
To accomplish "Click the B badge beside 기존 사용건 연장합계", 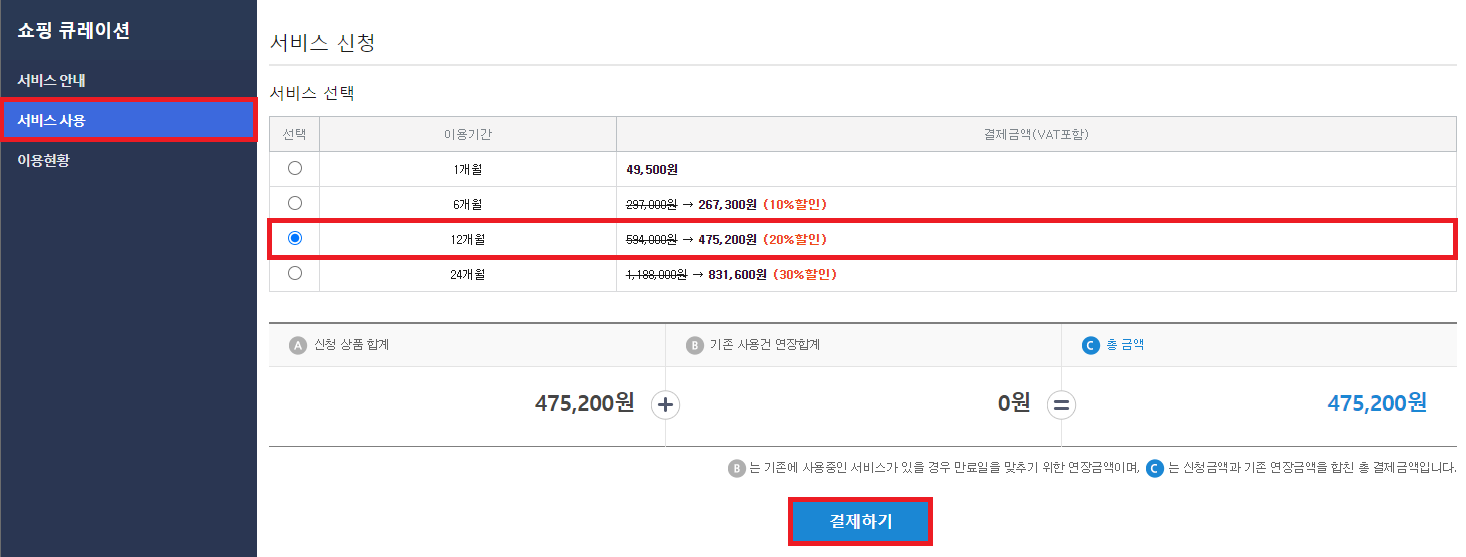I will pyautogui.click(x=695, y=345).
